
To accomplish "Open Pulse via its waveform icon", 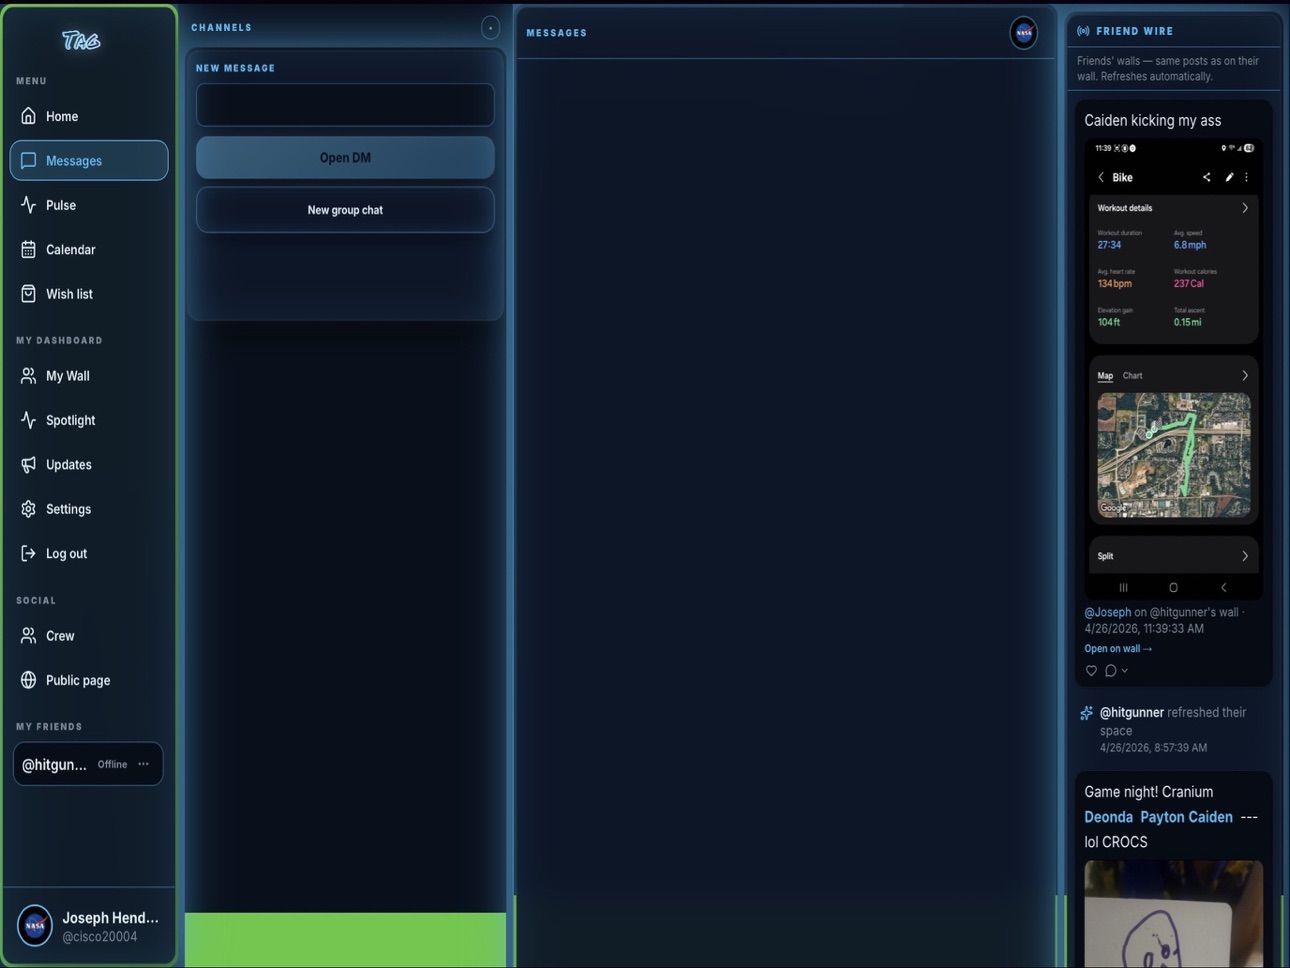I will pos(28,205).
